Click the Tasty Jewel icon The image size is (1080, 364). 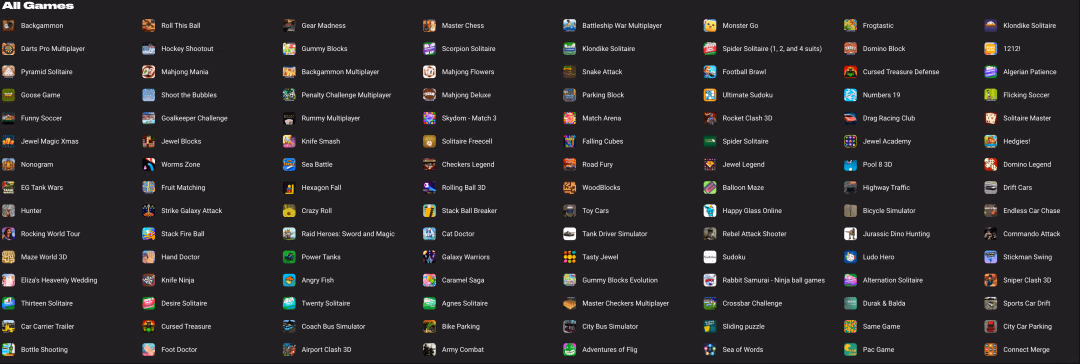[570, 257]
